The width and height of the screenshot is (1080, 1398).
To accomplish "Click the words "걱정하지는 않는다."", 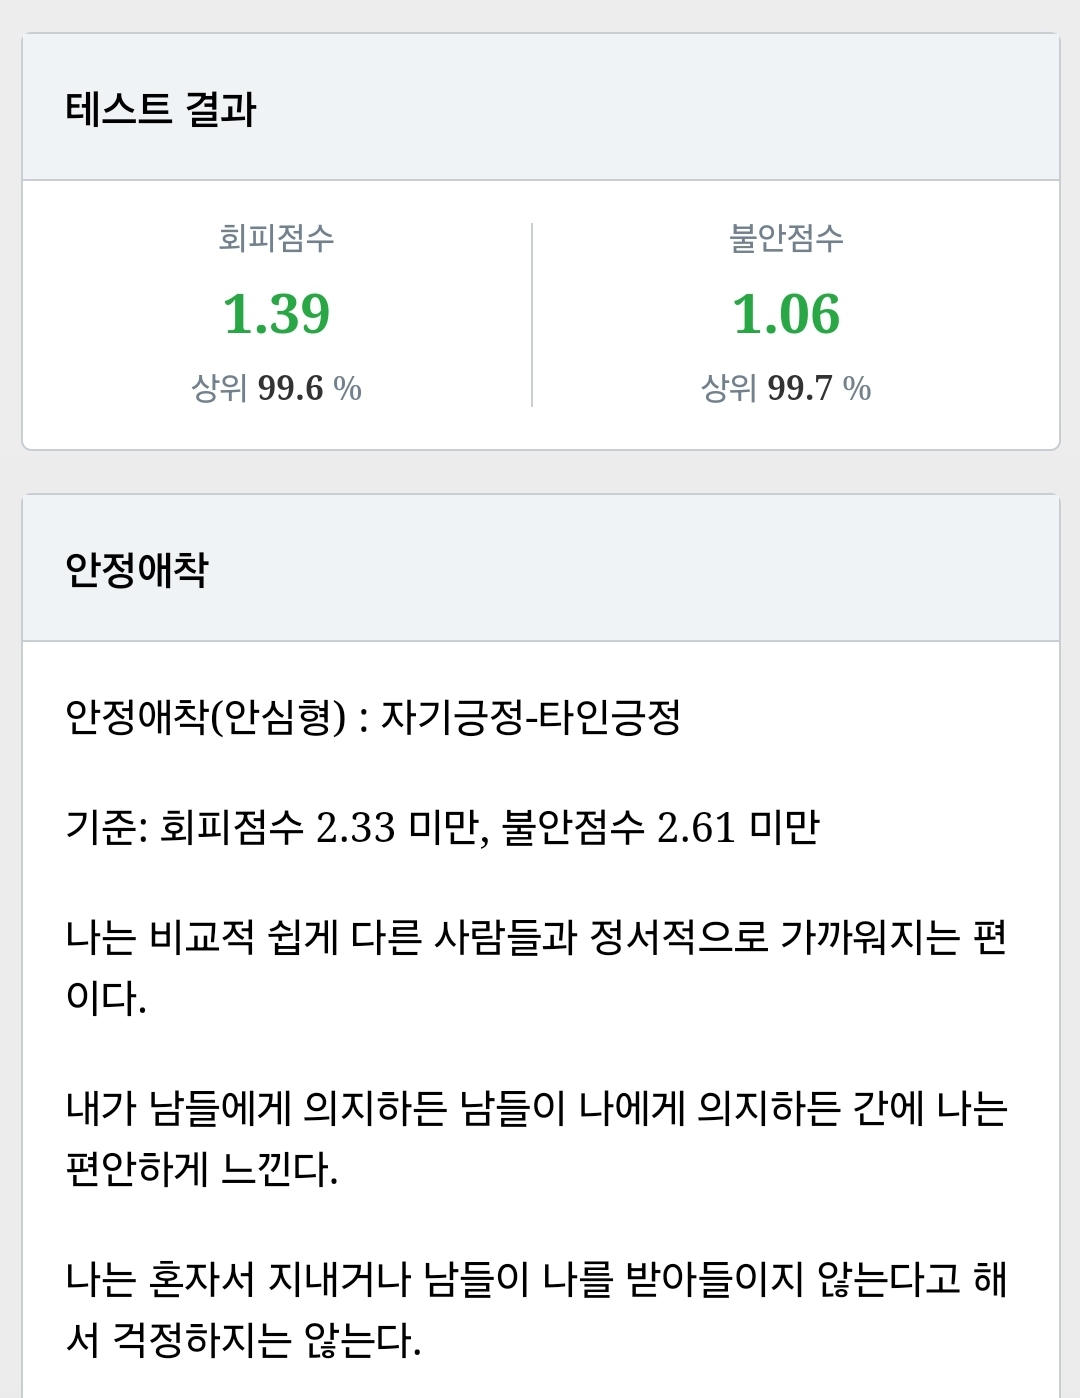I will pos(266,1340).
